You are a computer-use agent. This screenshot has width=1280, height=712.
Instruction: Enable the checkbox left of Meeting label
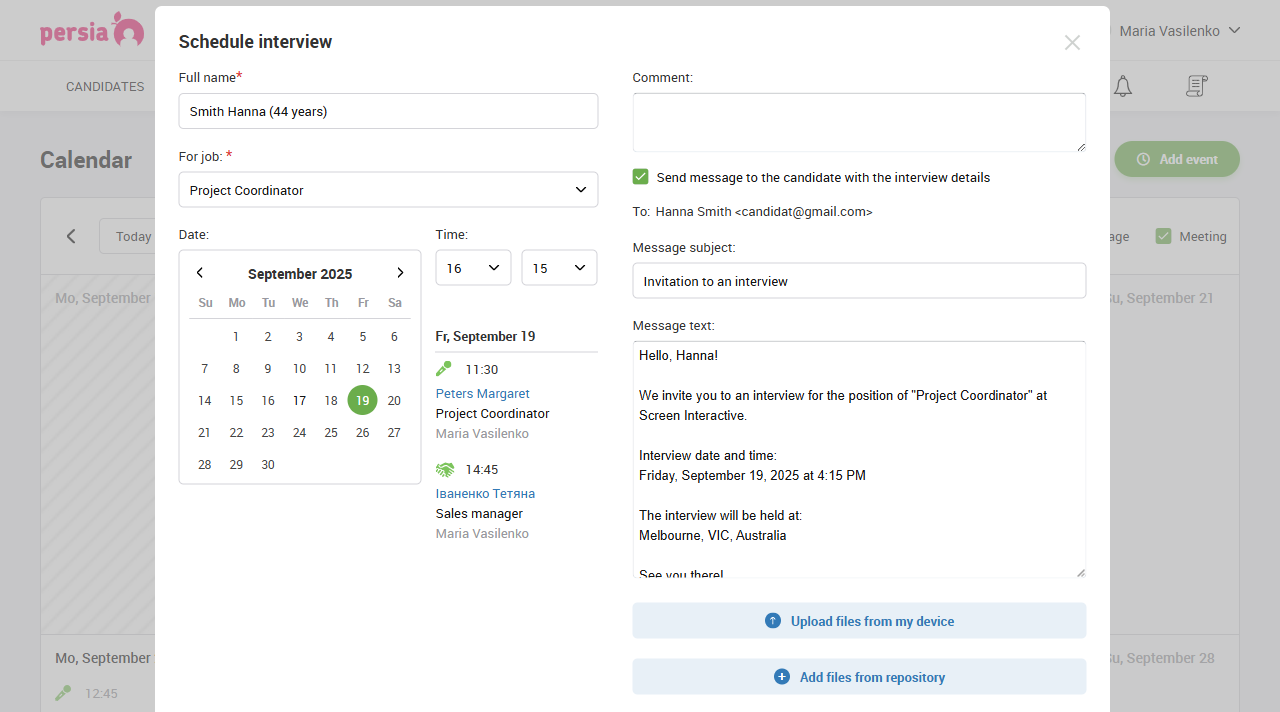[x=1164, y=236]
